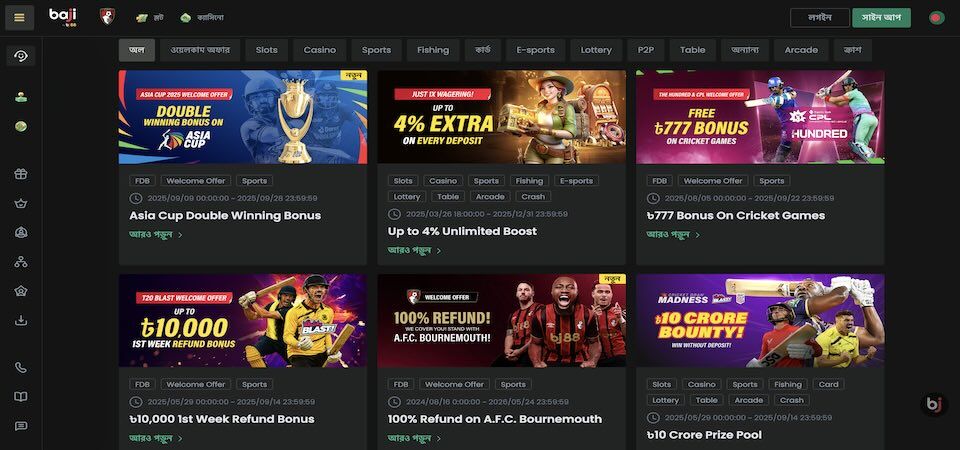Image resolution: width=960 pixels, height=450 pixels.
Task: Open the download icon in sidebar
Action: coord(21,320)
